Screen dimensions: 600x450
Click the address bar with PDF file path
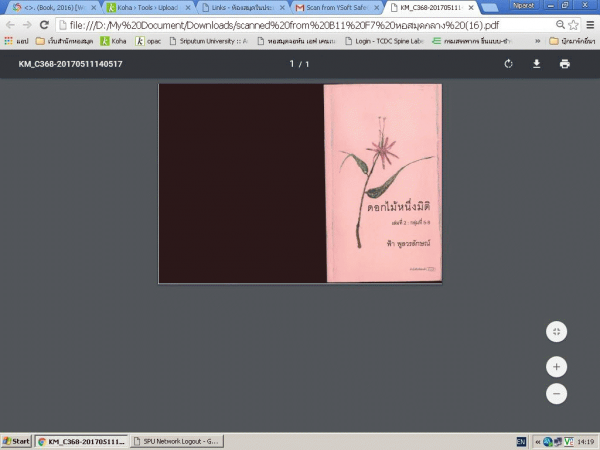tap(300, 24)
